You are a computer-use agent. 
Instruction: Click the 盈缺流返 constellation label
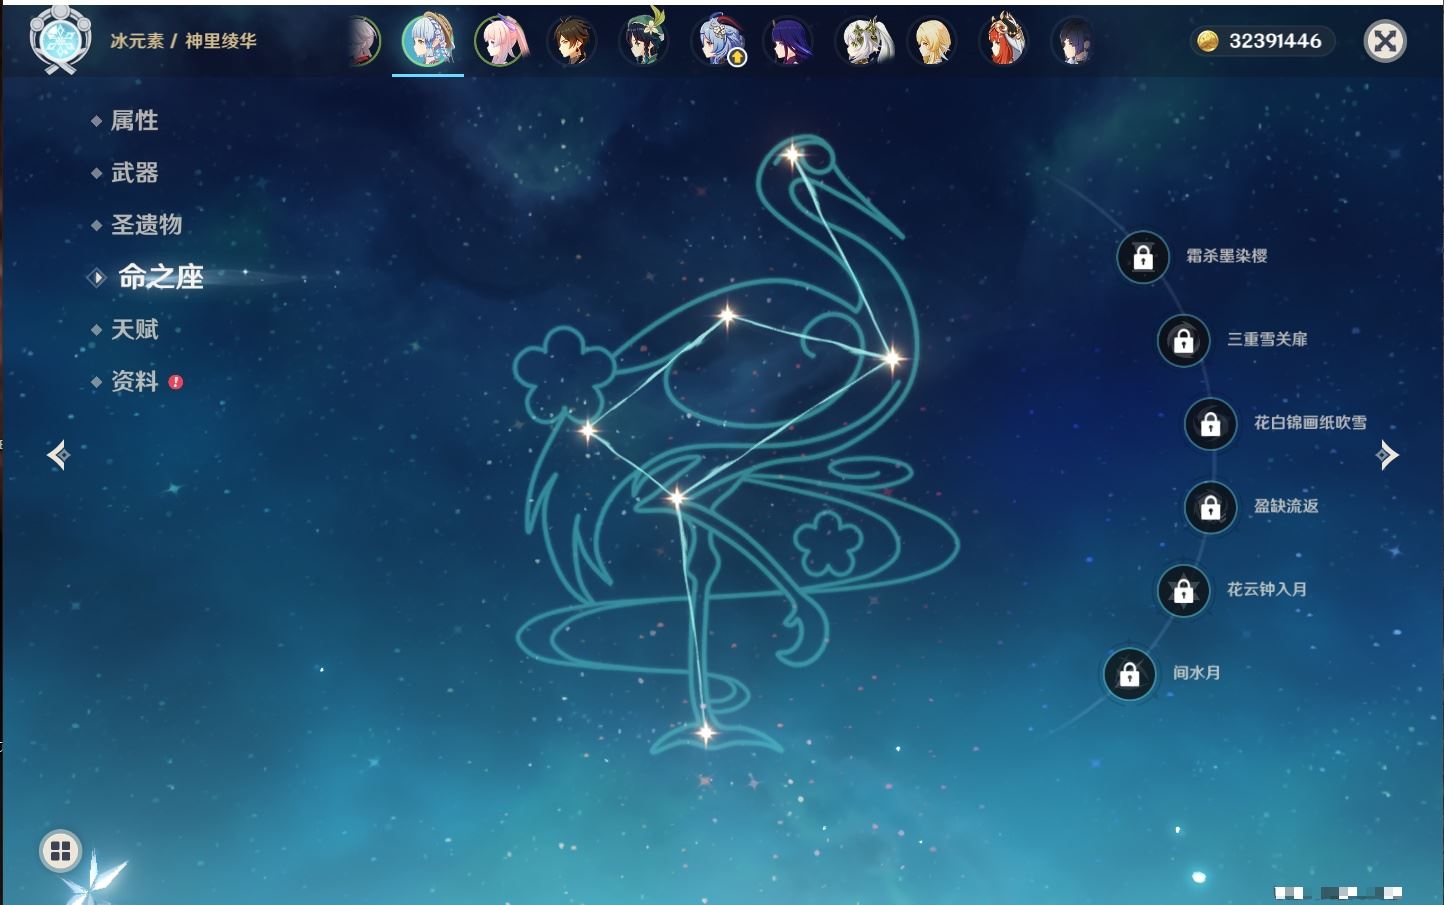1286,506
